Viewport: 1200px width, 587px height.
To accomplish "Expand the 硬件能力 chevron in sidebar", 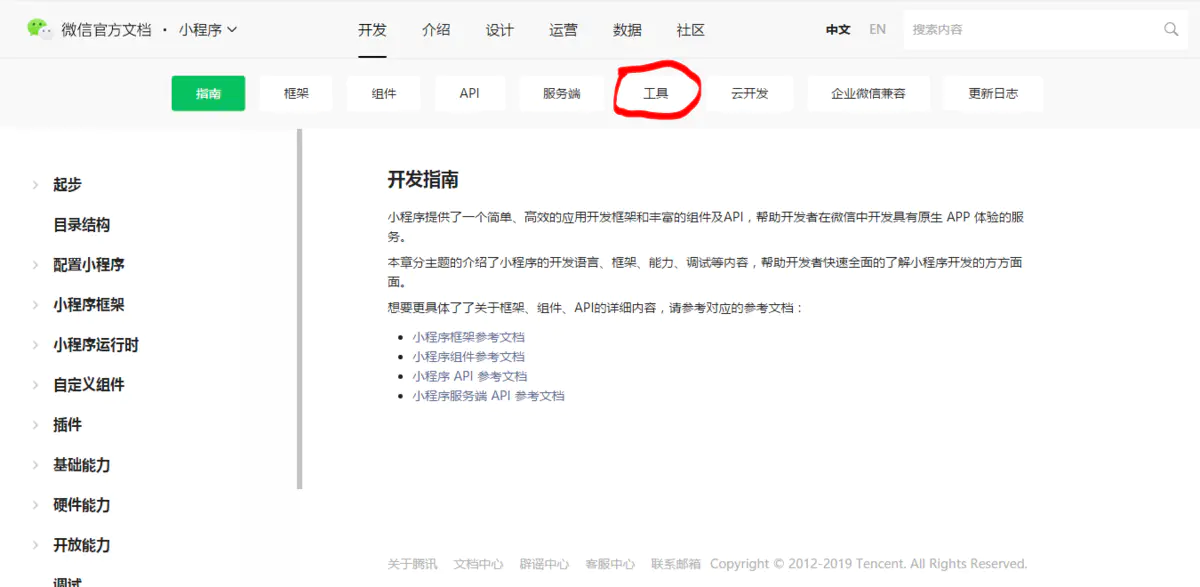I will coord(35,505).
